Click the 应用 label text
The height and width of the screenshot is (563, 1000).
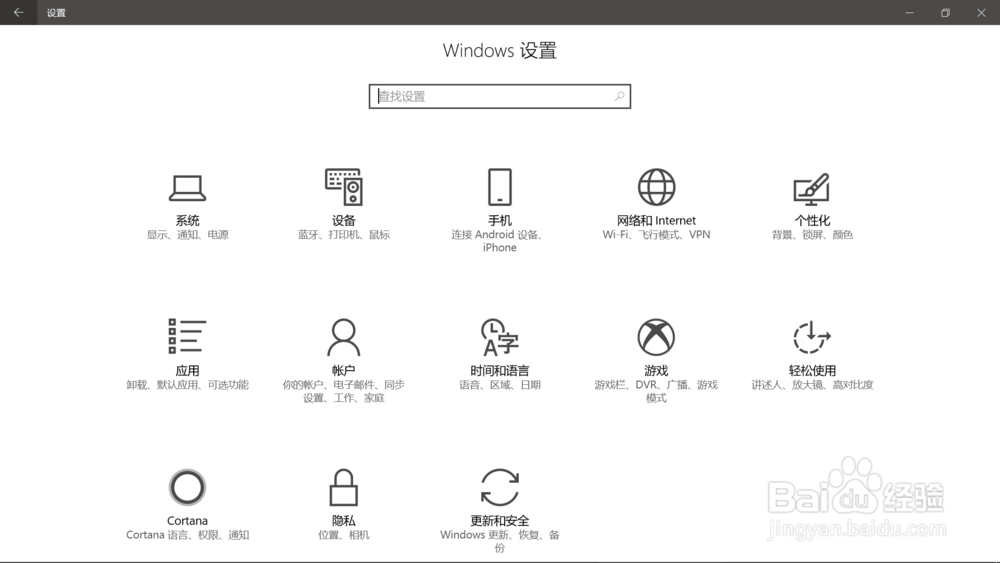[x=187, y=370]
